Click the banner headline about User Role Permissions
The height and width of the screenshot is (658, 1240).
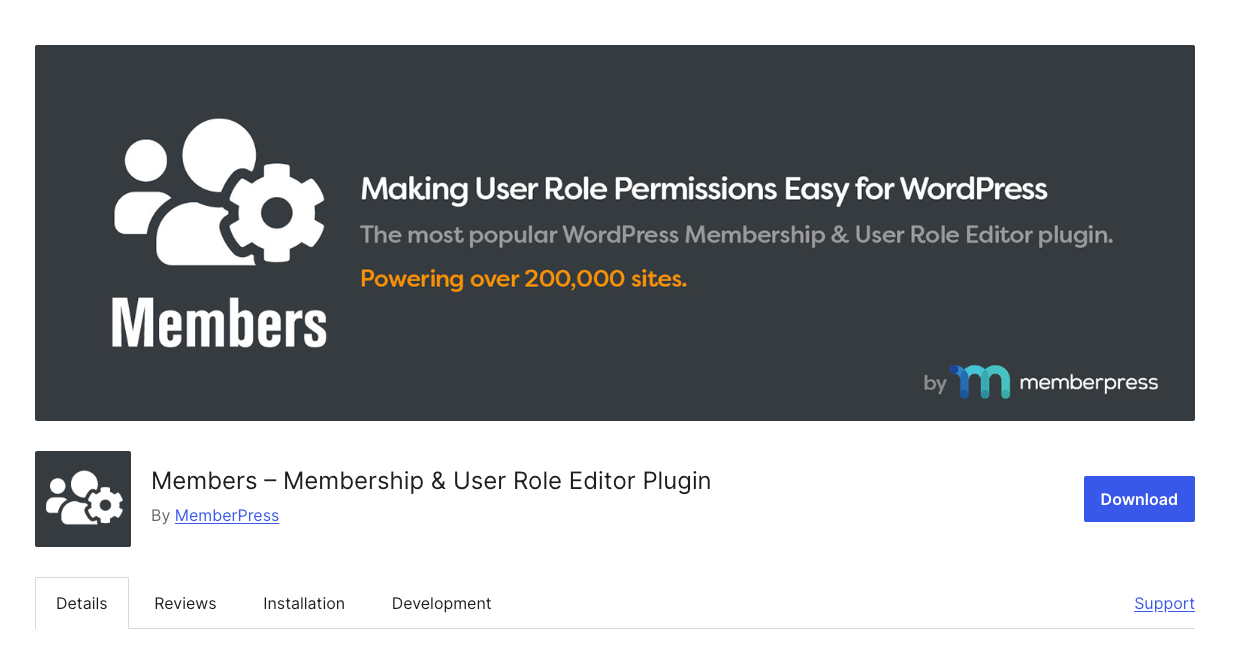coord(703,188)
